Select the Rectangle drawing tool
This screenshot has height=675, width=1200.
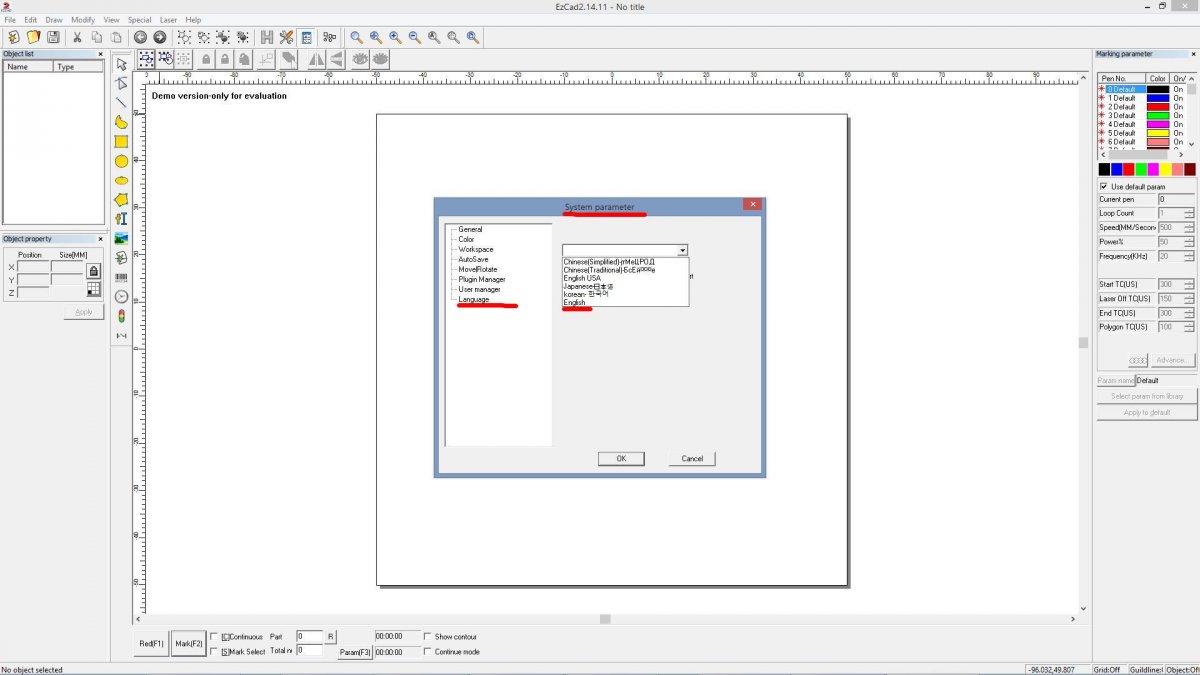click(x=122, y=142)
